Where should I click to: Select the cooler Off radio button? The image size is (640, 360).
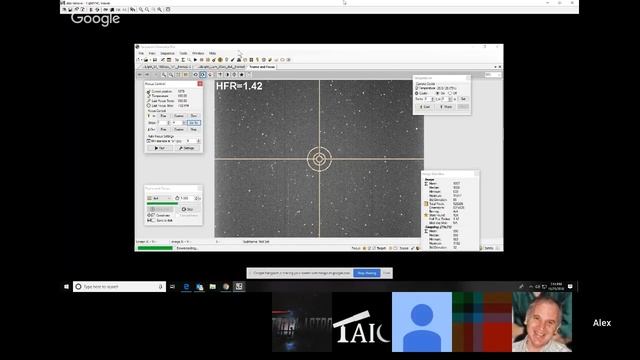tap(450, 93)
